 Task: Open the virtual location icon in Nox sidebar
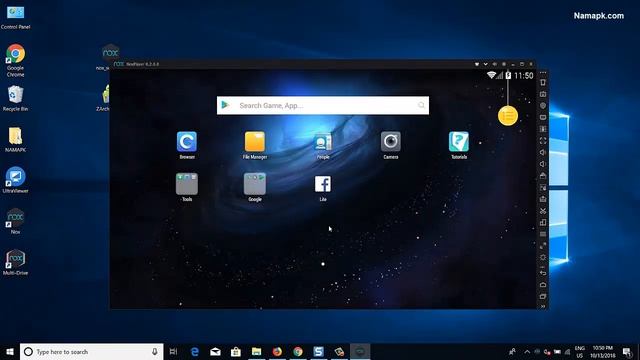point(543,106)
